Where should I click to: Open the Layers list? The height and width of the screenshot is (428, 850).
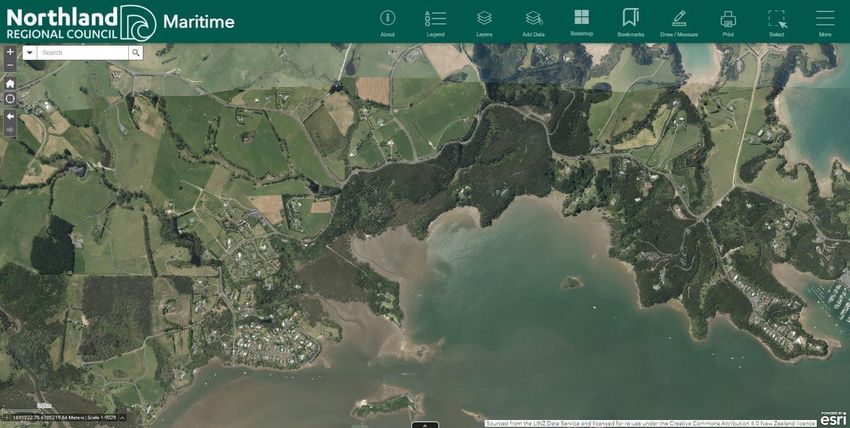pyautogui.click(x=484, y=22)
